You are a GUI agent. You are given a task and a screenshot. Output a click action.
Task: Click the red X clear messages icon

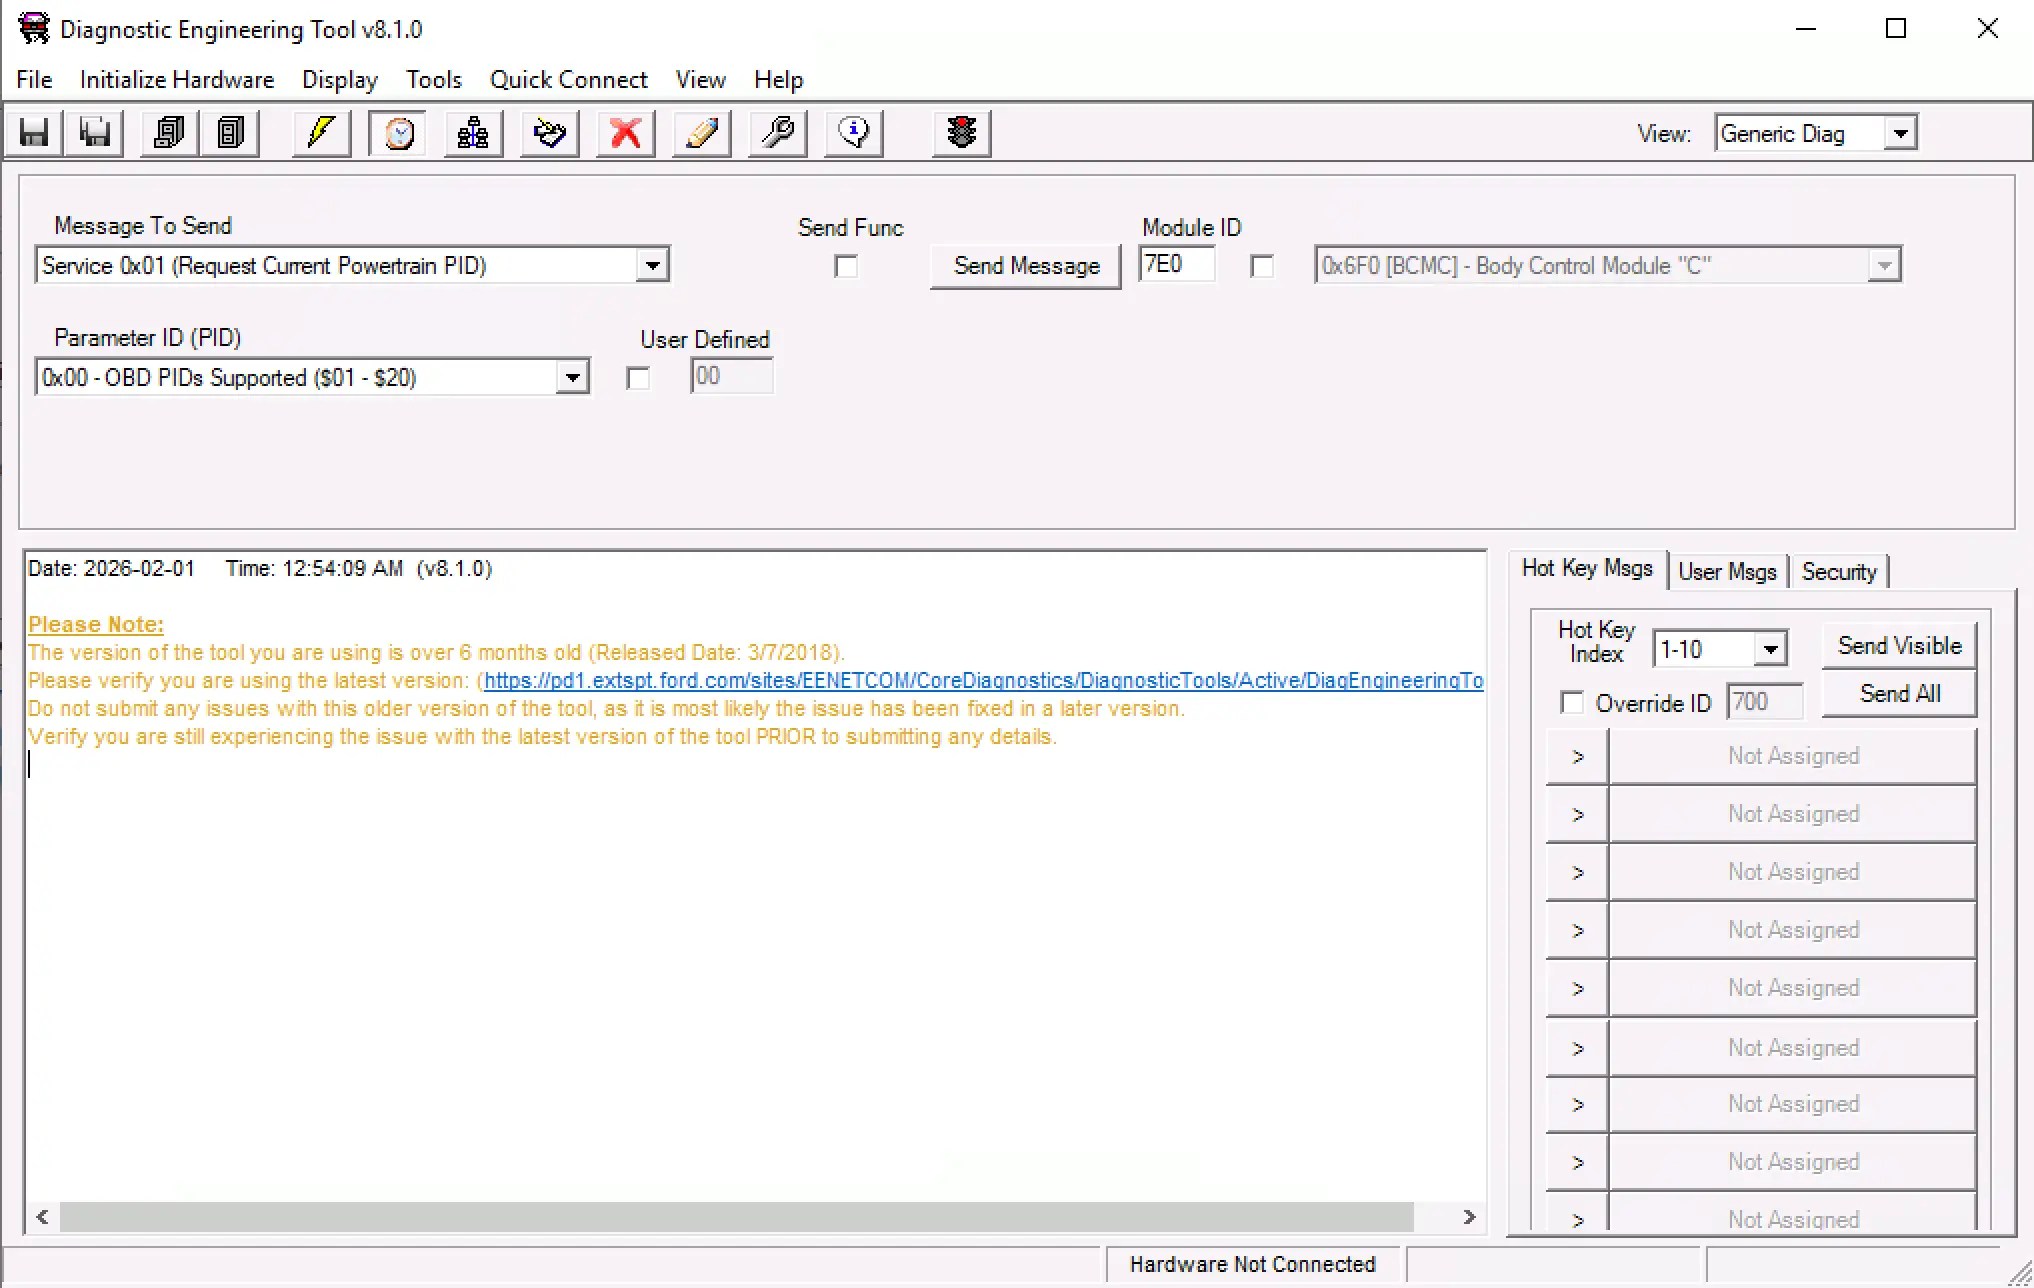[625, 132]
